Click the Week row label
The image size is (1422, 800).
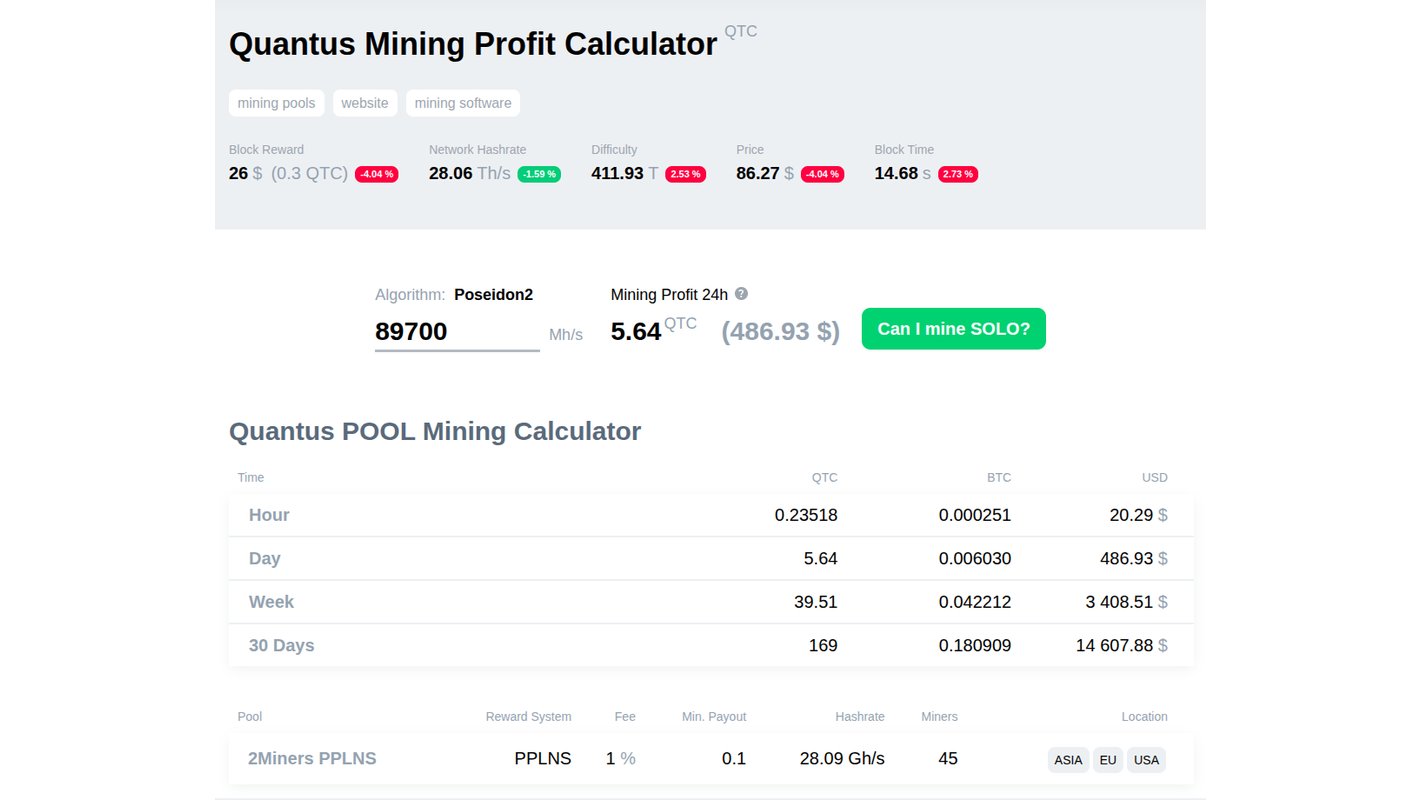tap(271, 602)
